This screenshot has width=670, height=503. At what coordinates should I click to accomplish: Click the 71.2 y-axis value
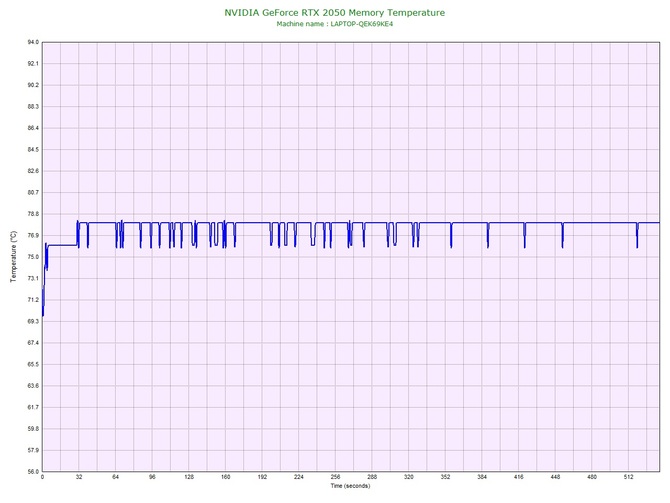click(x=33, y=300)
